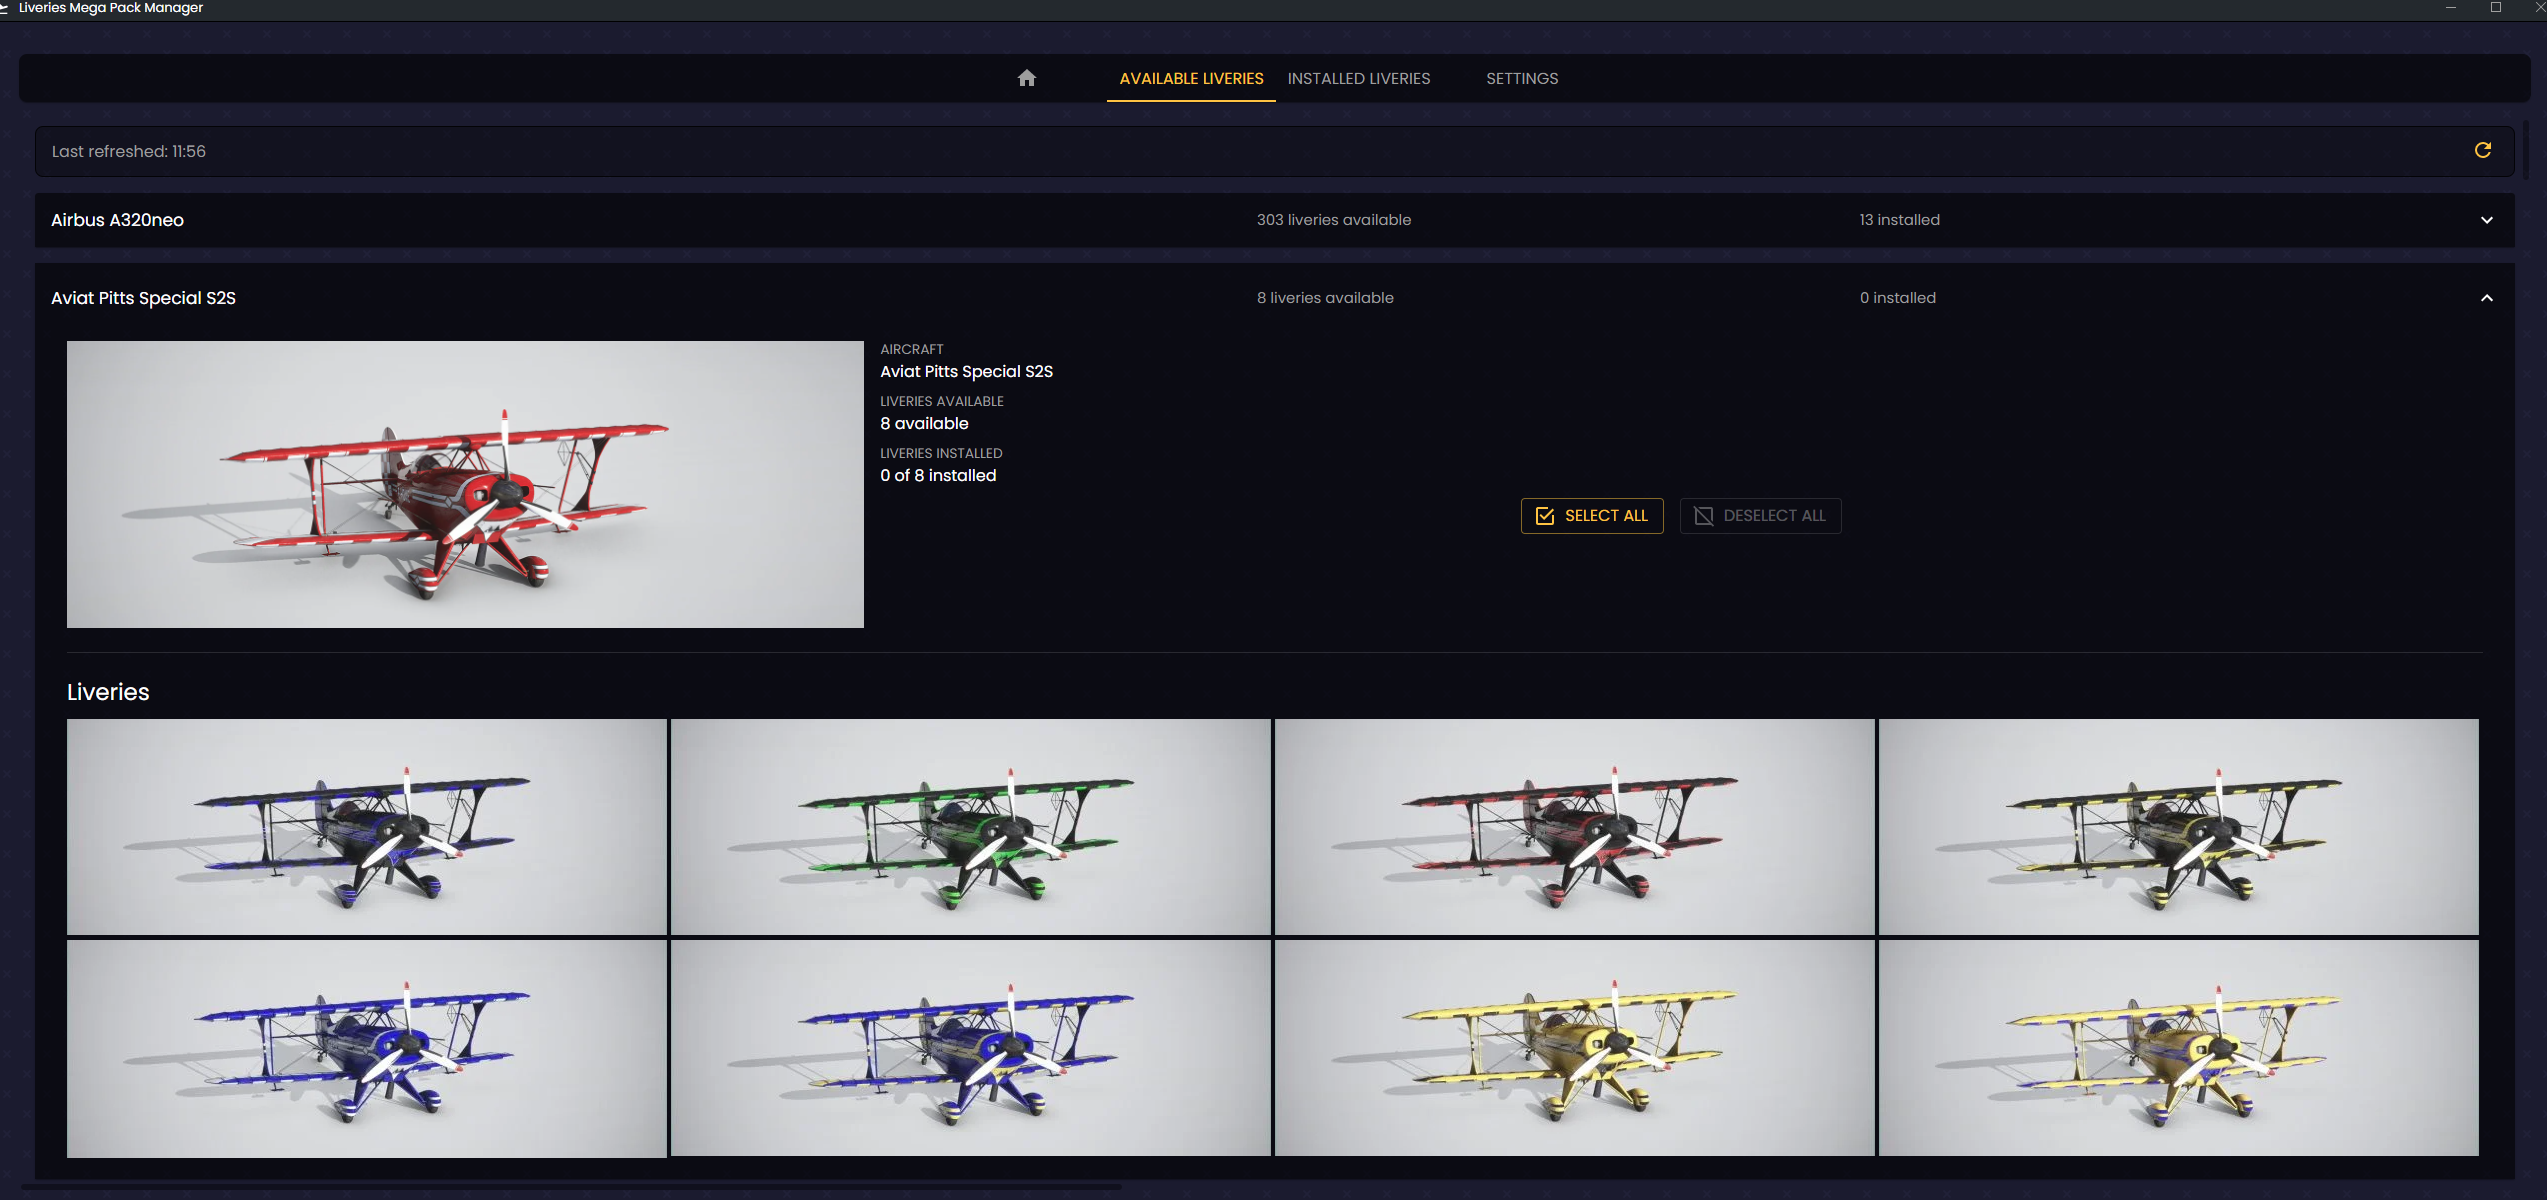Expand the Airbus A320neo chevron
Viewport: 2547px width, 1200px height.
[2486, 220]
